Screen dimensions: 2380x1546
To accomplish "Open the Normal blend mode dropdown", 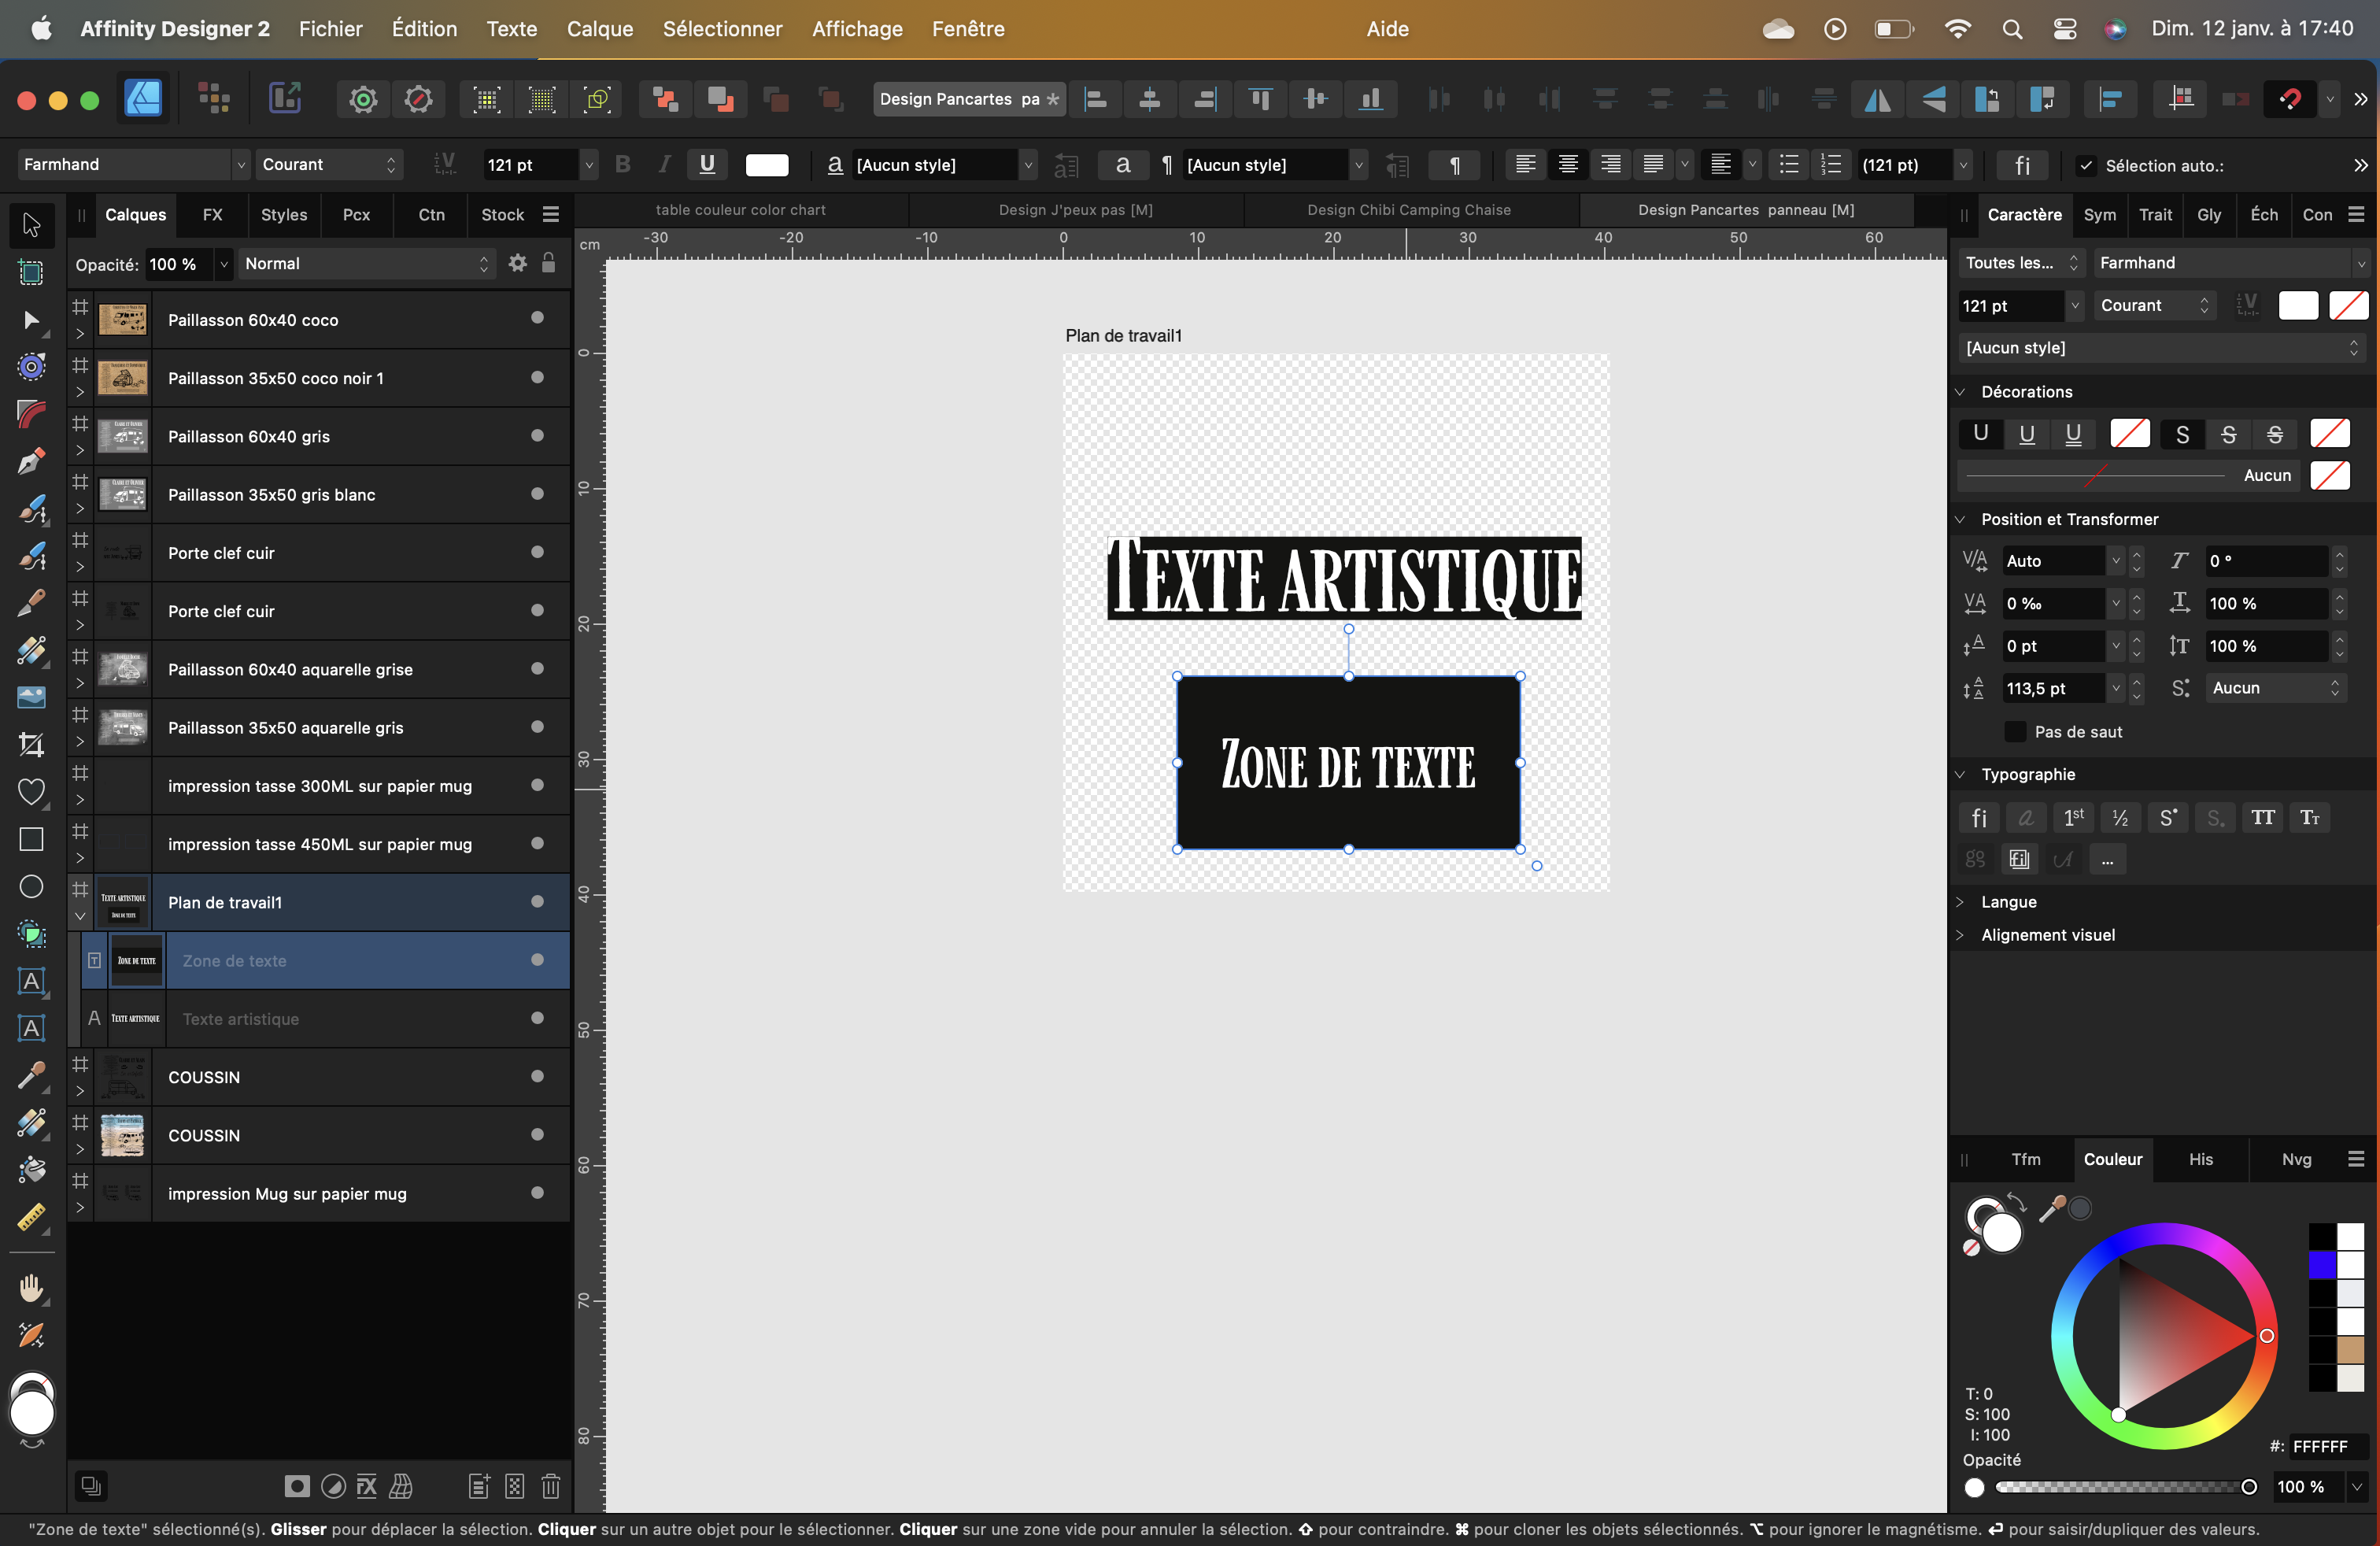I will (x=366, y=264).
